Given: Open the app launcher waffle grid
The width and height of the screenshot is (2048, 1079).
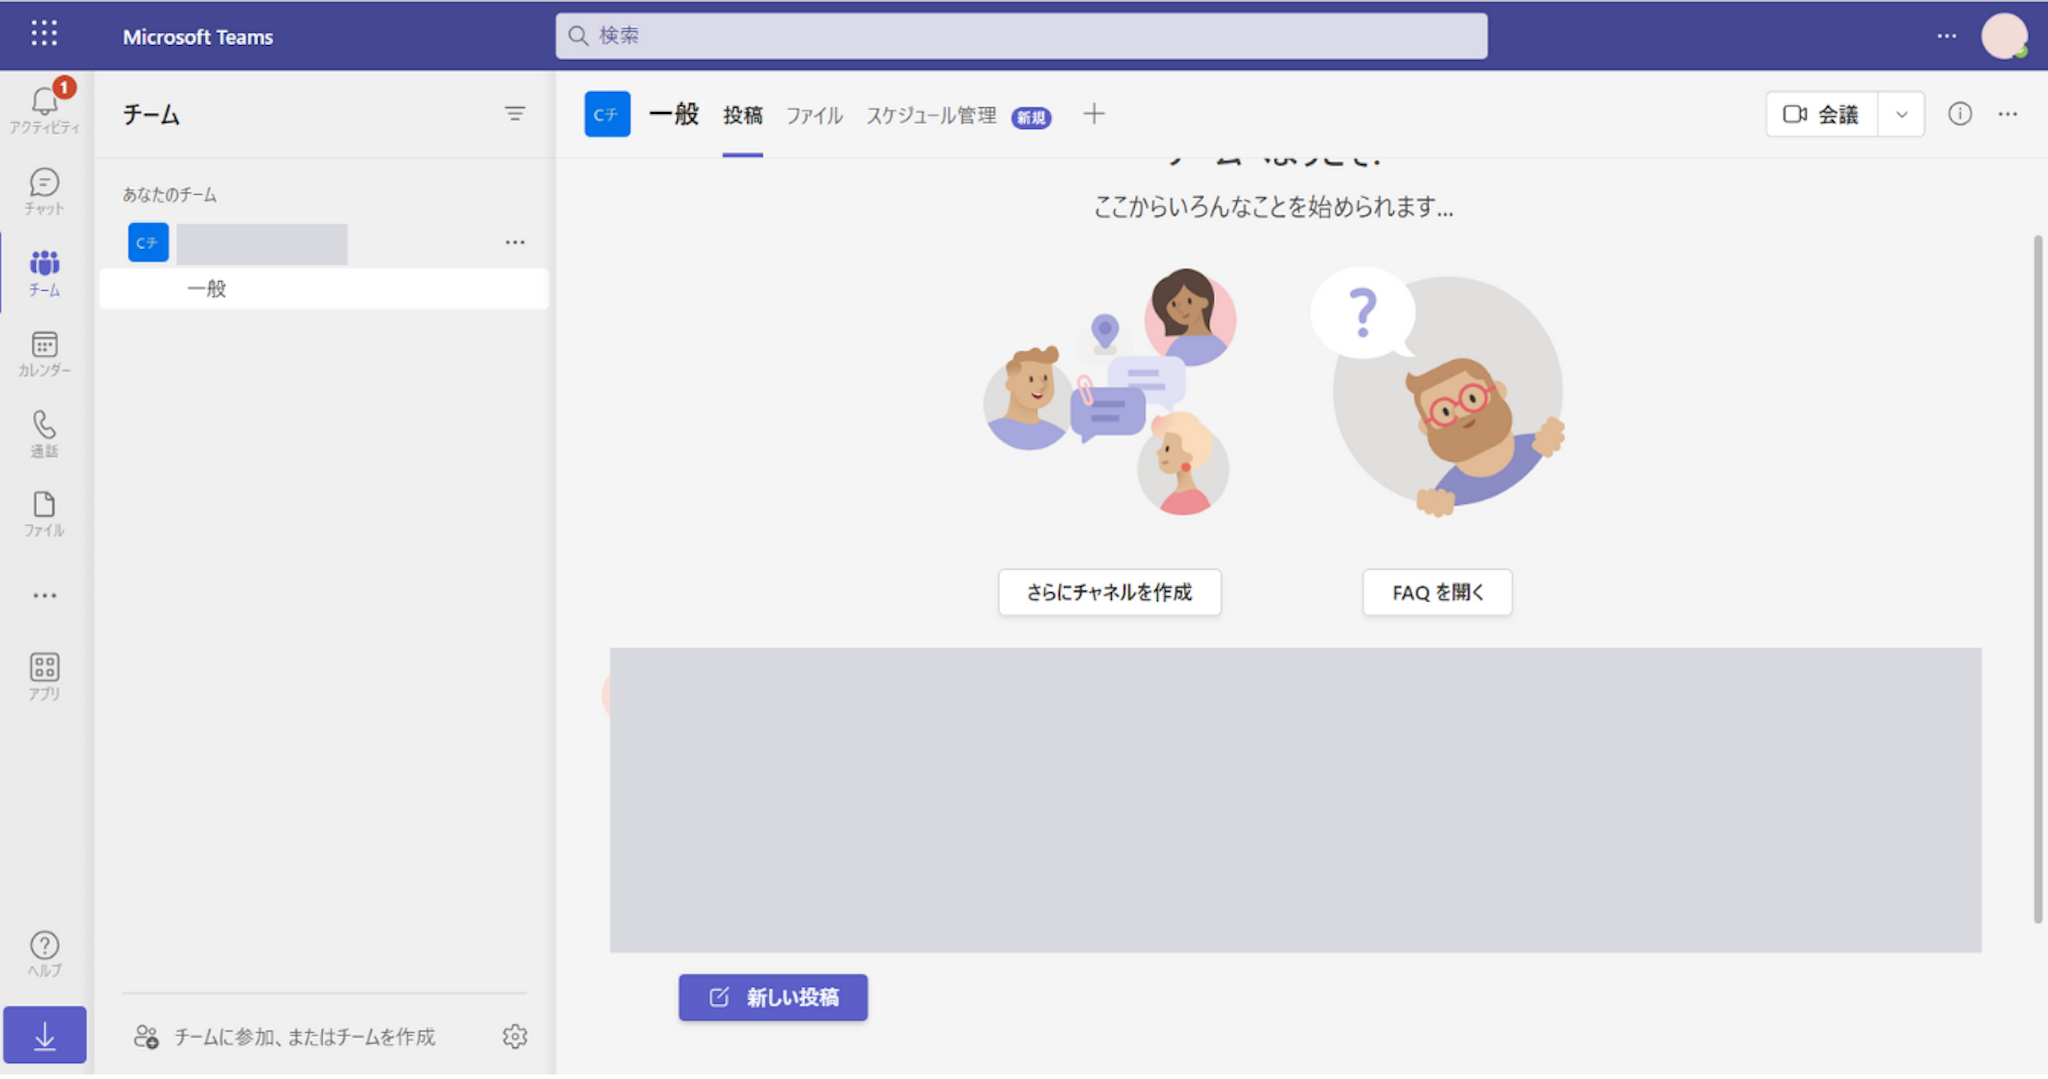Looking at the screenshot, I should (44, 34).
